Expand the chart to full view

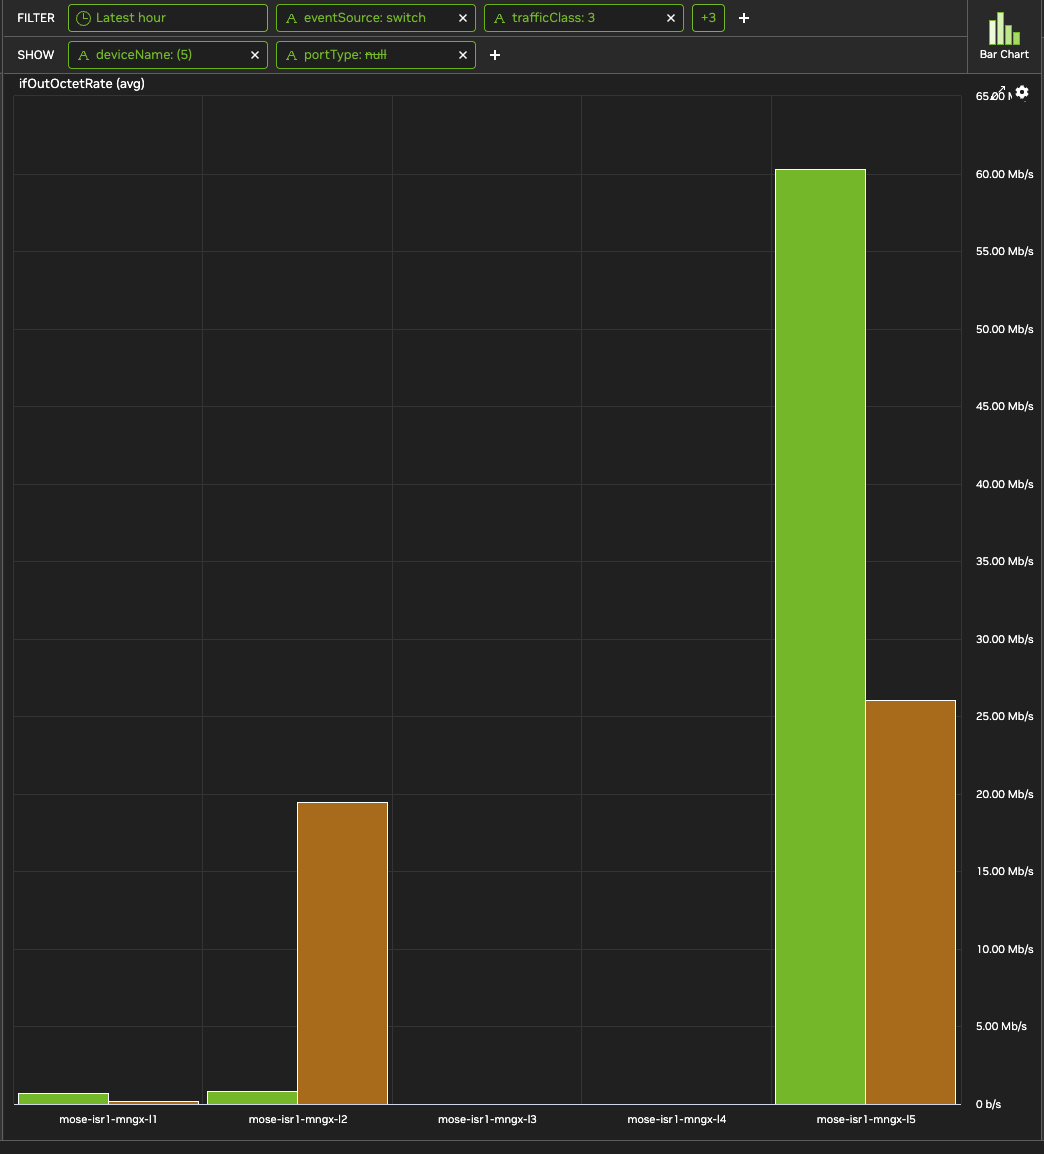[x=999, y=92]
